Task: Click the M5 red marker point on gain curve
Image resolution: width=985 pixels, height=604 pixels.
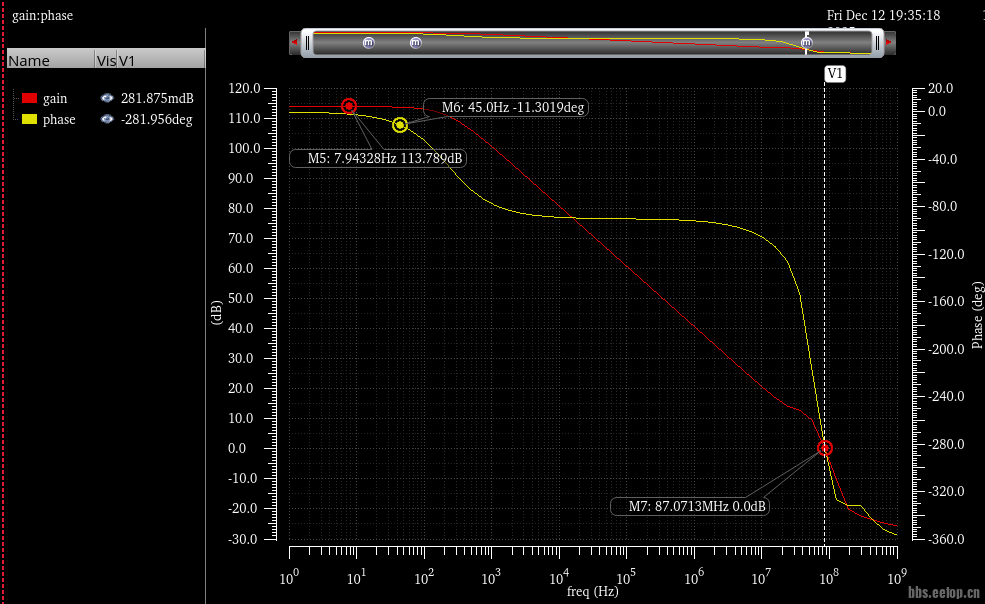Action: click(x=349, y=106)
